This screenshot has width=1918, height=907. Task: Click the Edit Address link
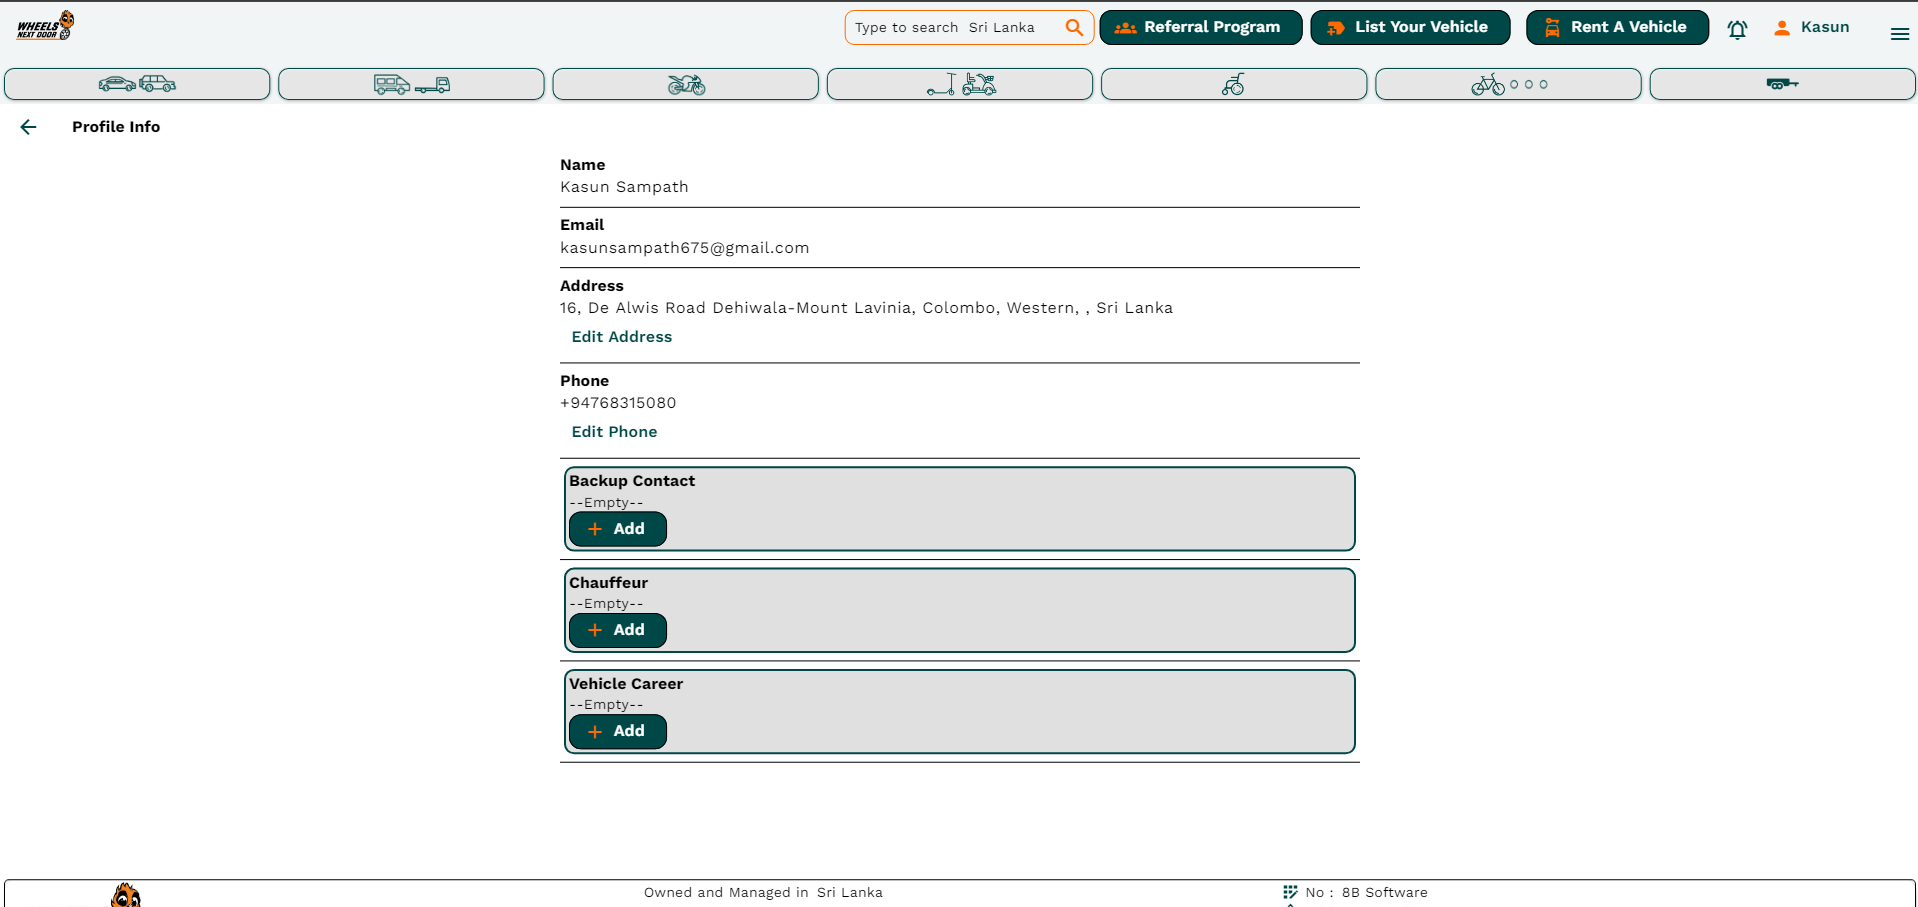(x=621, y=337)
